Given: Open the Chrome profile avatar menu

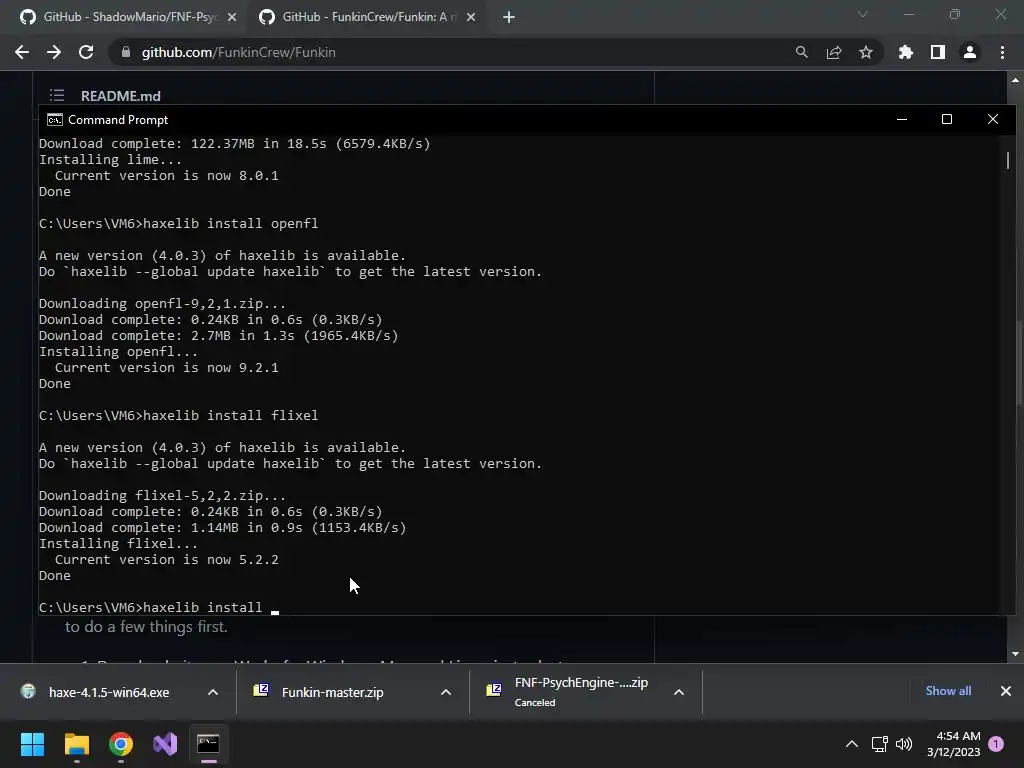Looking at the screenshot, I should [969, 52].
